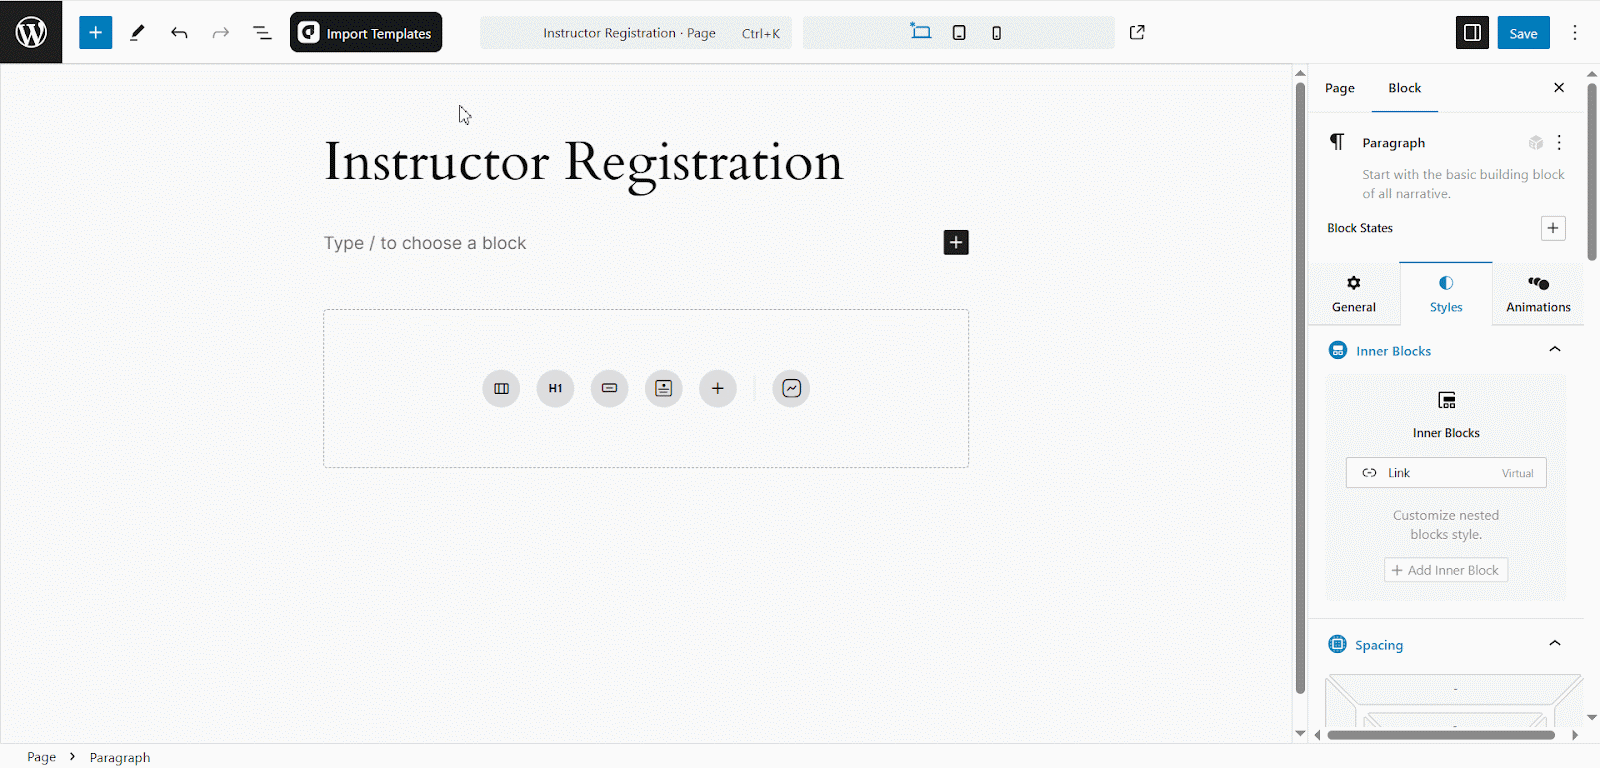
Task: Open the Instructor Registration command palette bar
Action: (636, 32)
